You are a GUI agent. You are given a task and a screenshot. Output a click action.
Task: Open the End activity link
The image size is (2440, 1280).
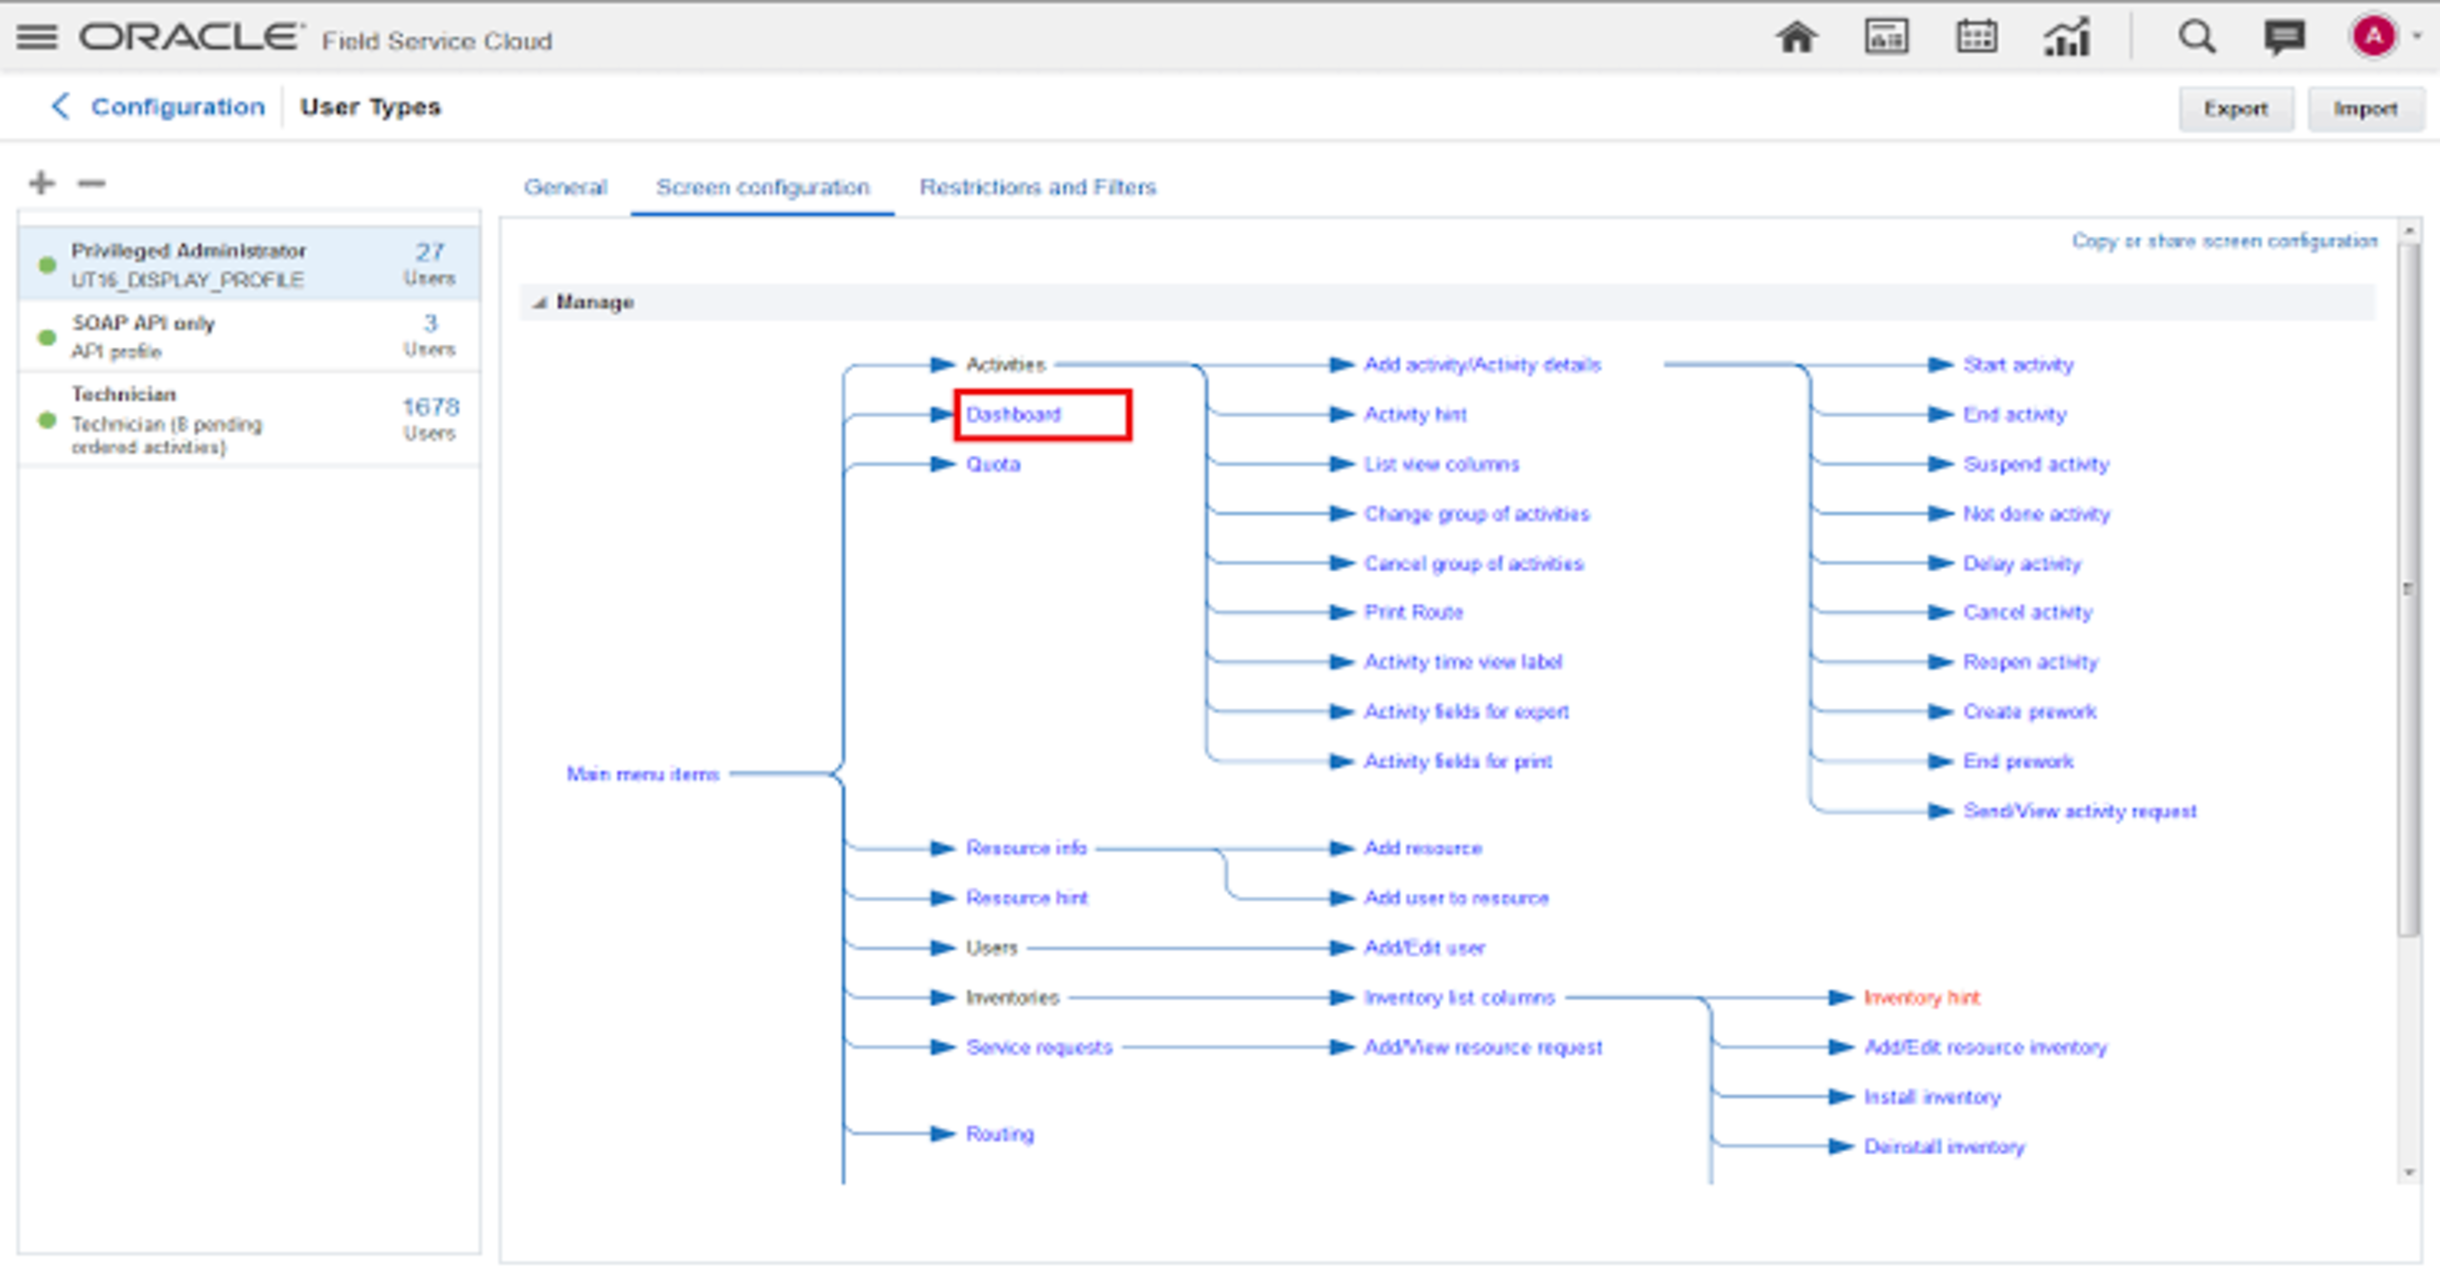2014,414
